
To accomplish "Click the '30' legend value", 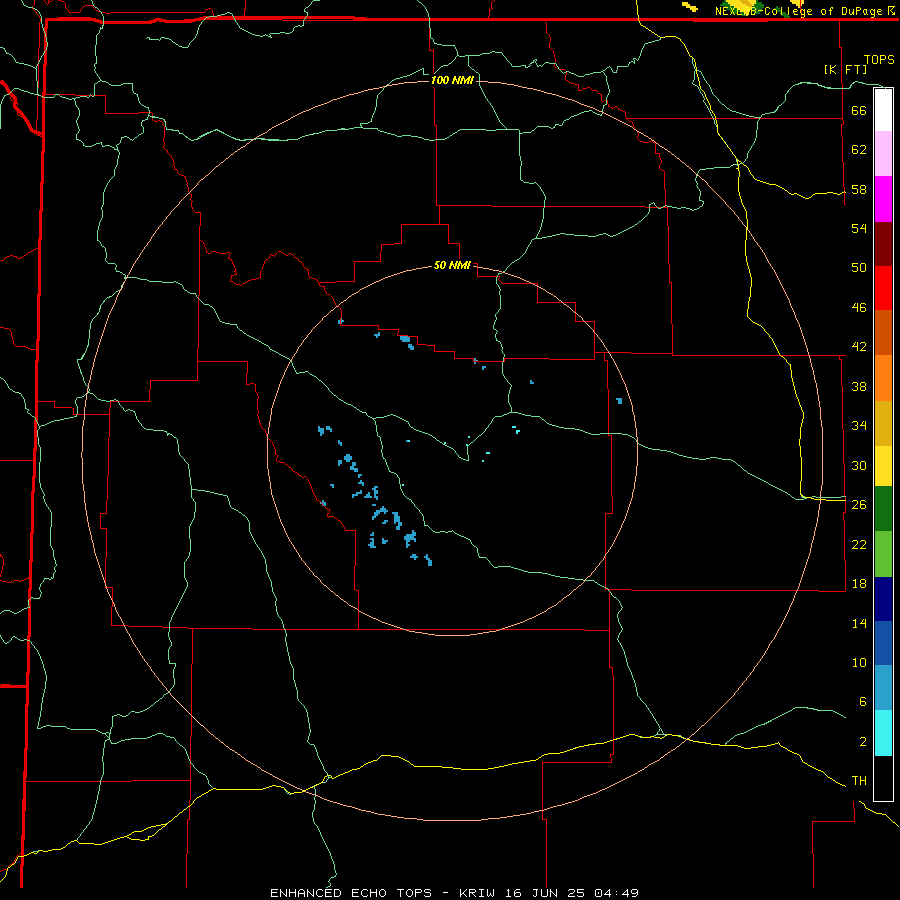I will point(859,465).
